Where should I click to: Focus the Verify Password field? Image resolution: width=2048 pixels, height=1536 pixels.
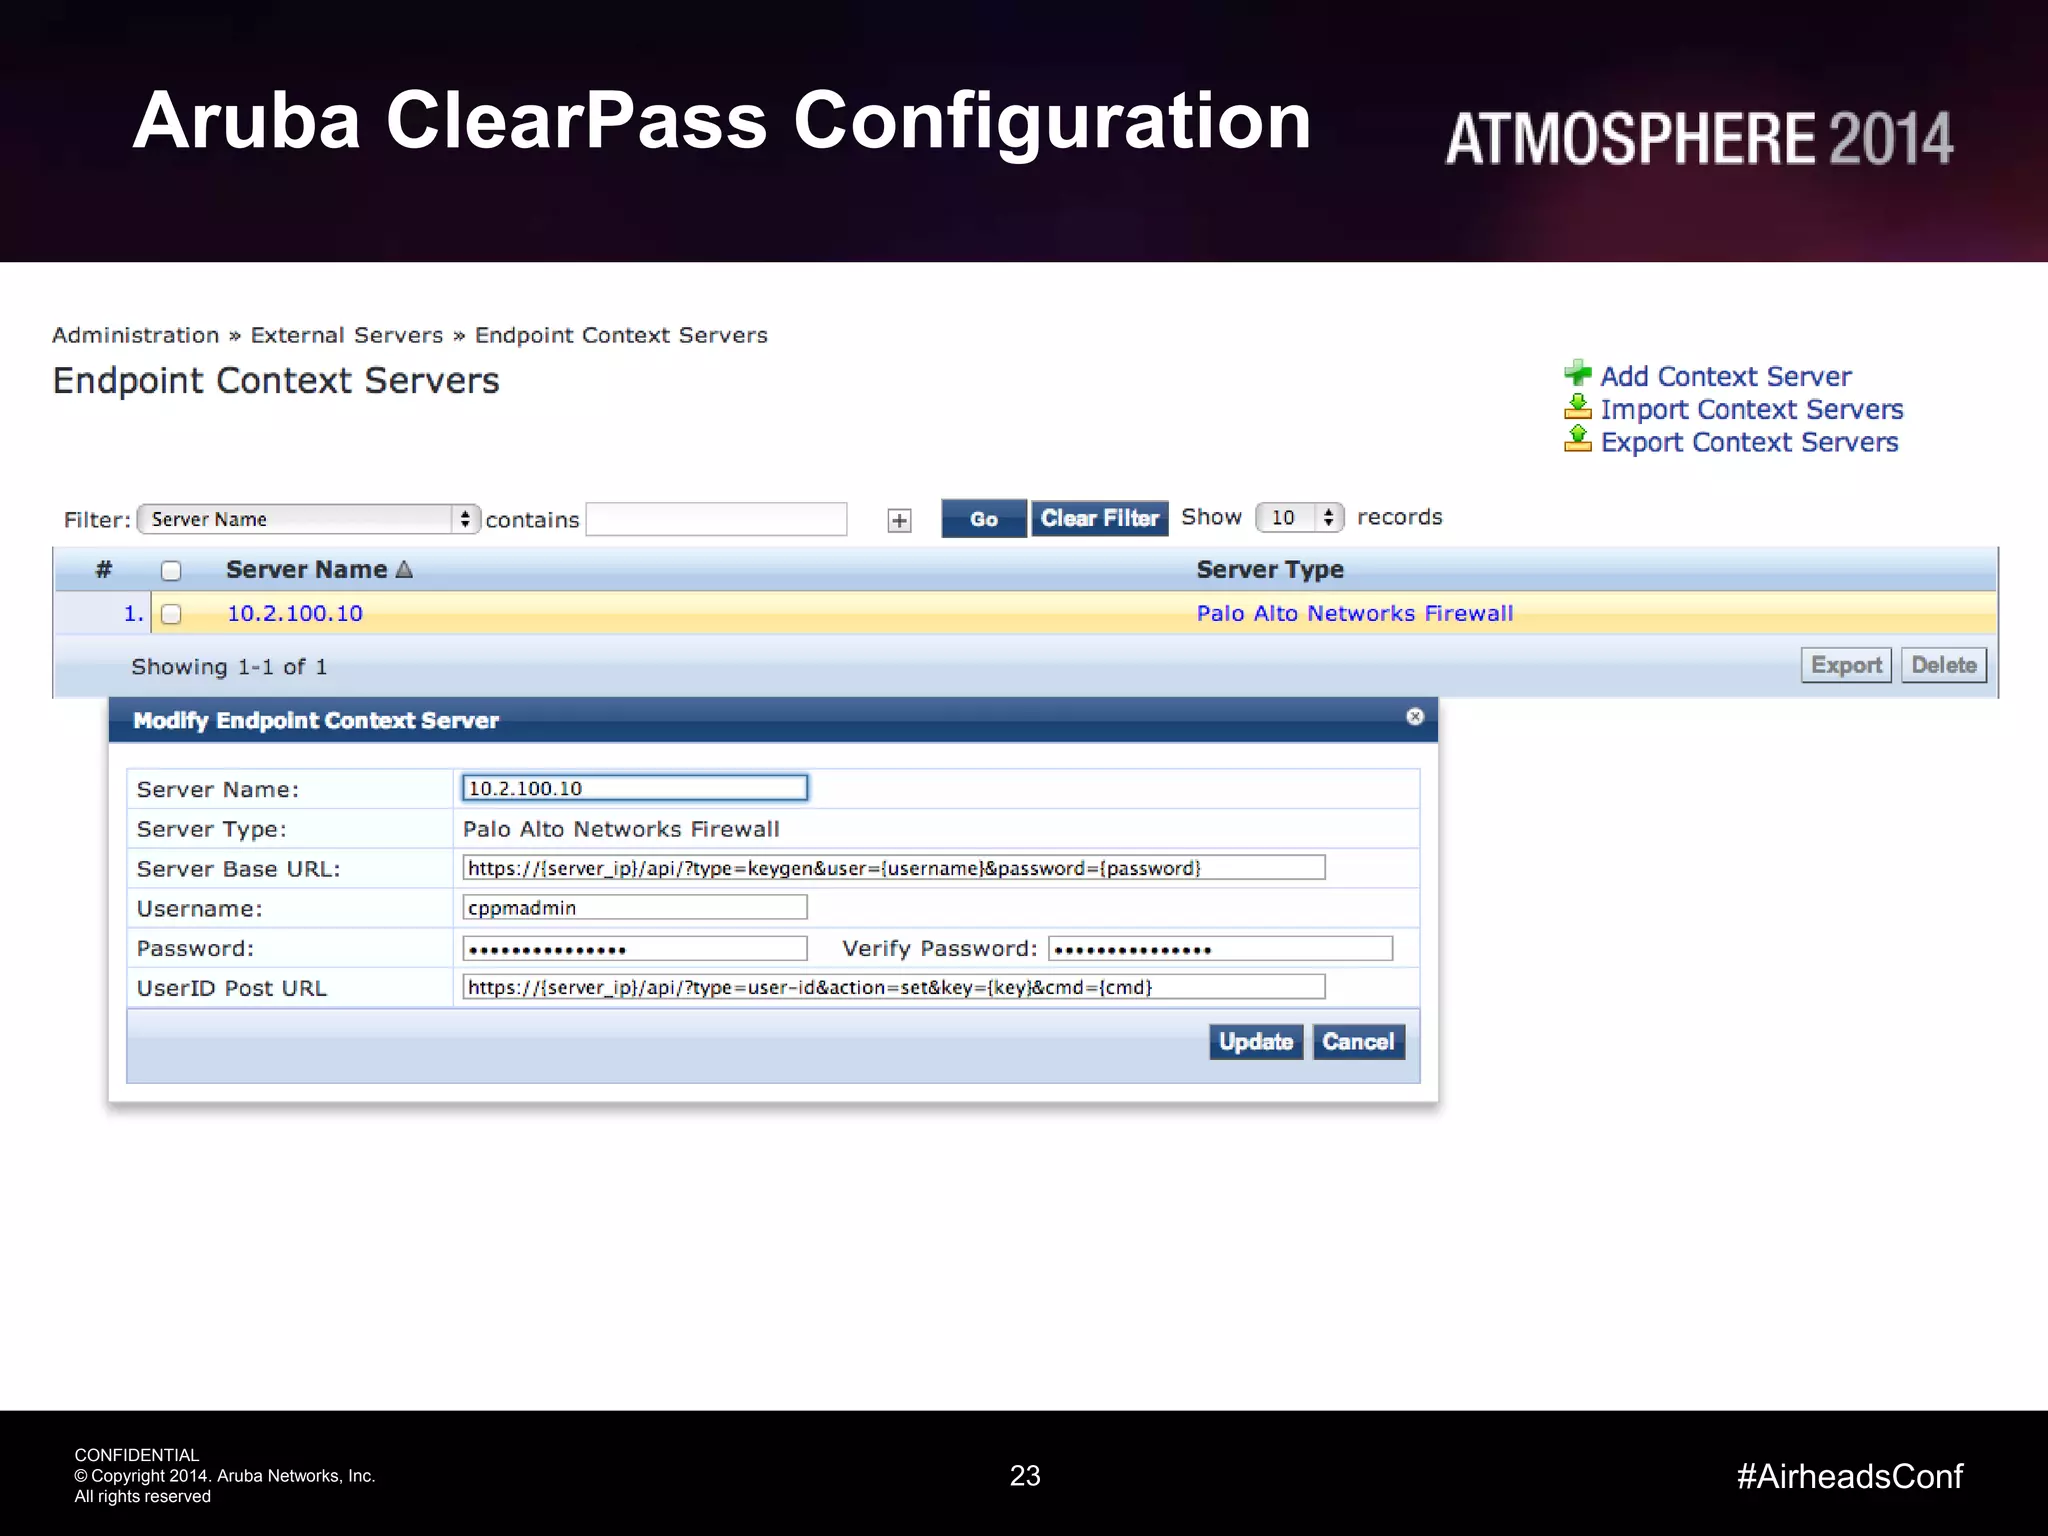coord(1220,948)
